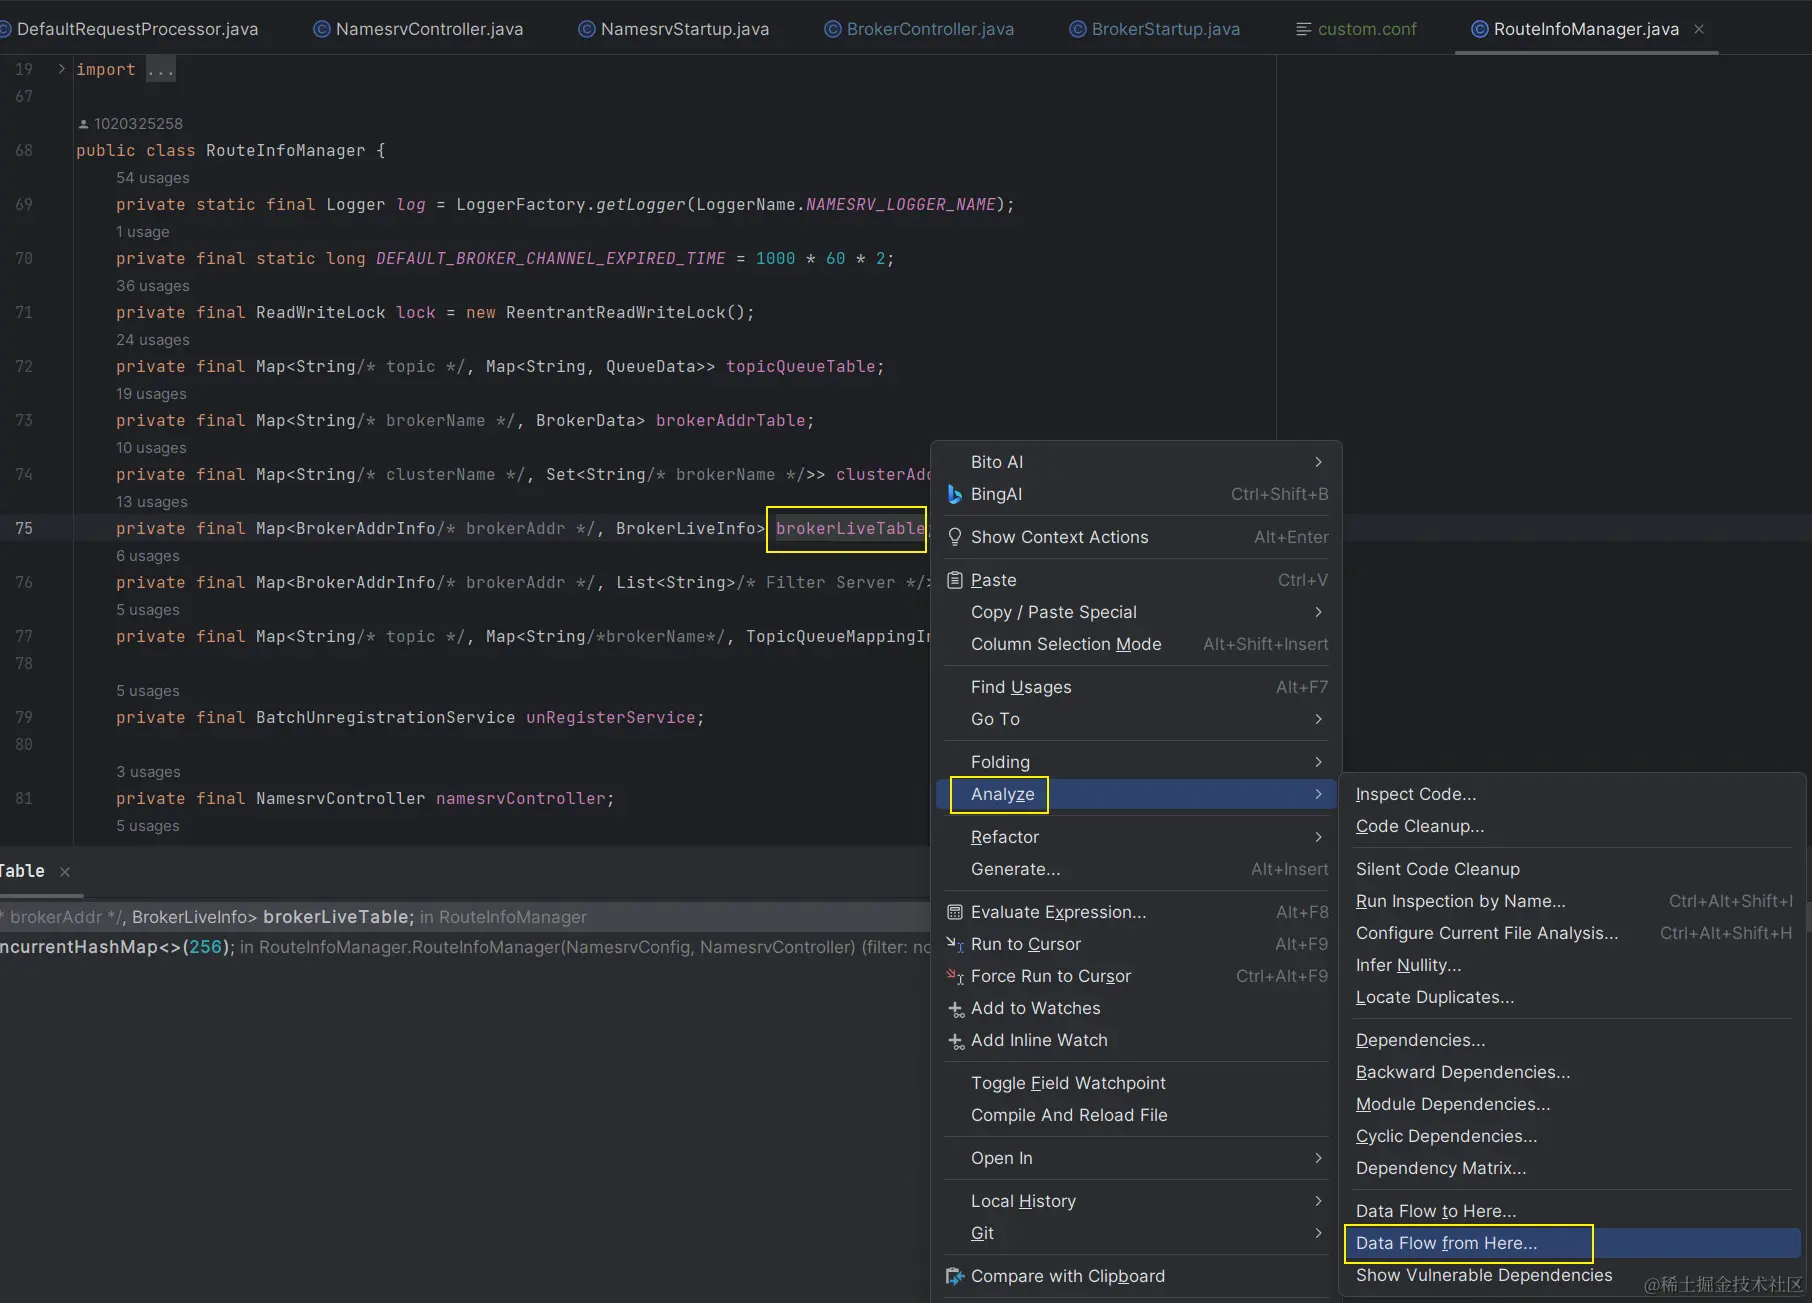Click the Compare with Clipboard icon

(x=955, y=1276)
